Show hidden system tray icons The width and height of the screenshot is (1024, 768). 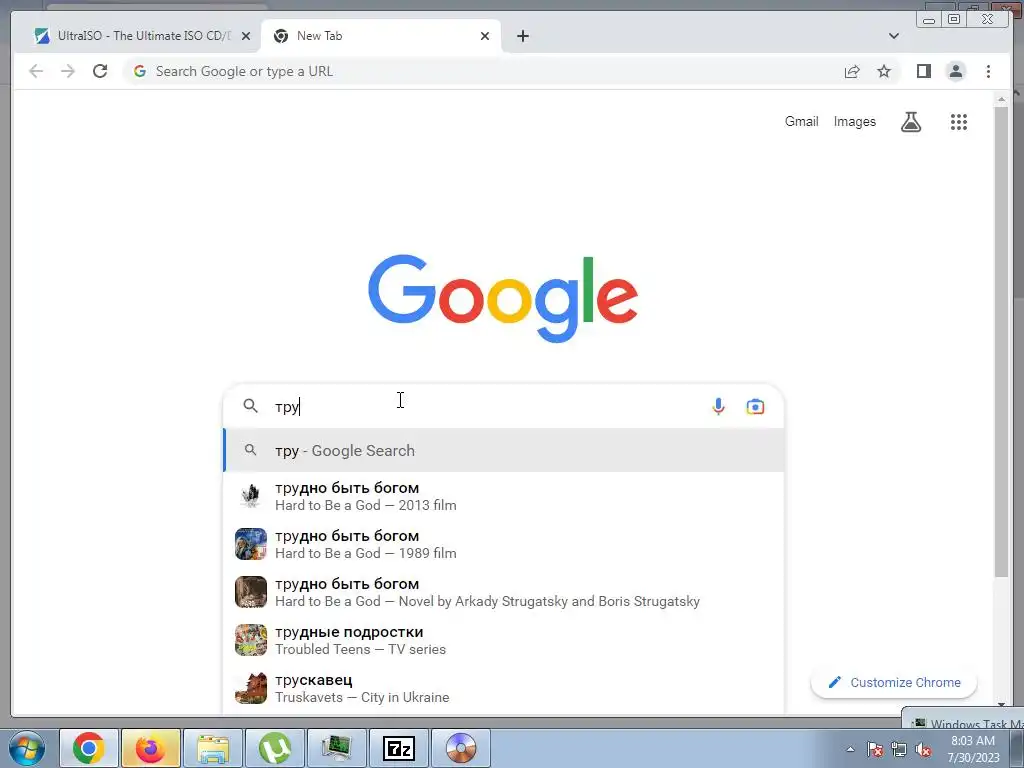click(850, 749)
